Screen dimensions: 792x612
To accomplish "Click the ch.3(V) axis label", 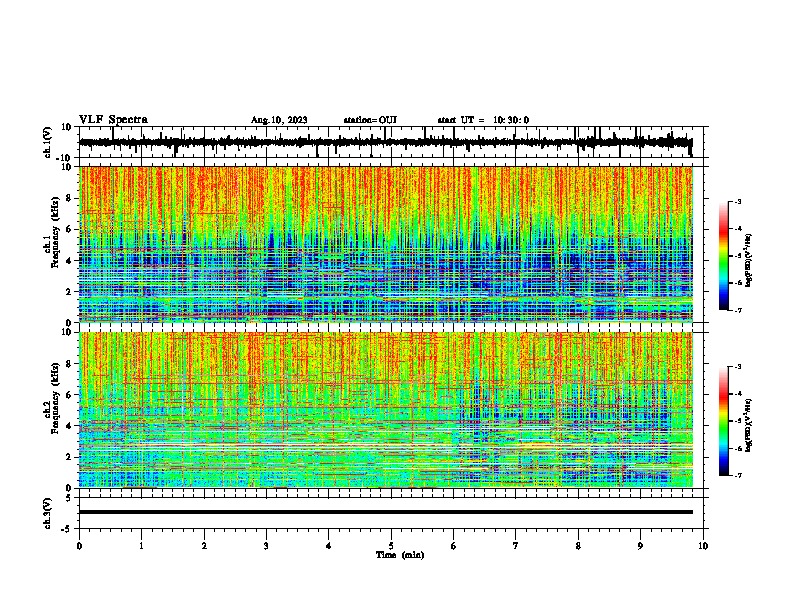I will coord(48,513).
